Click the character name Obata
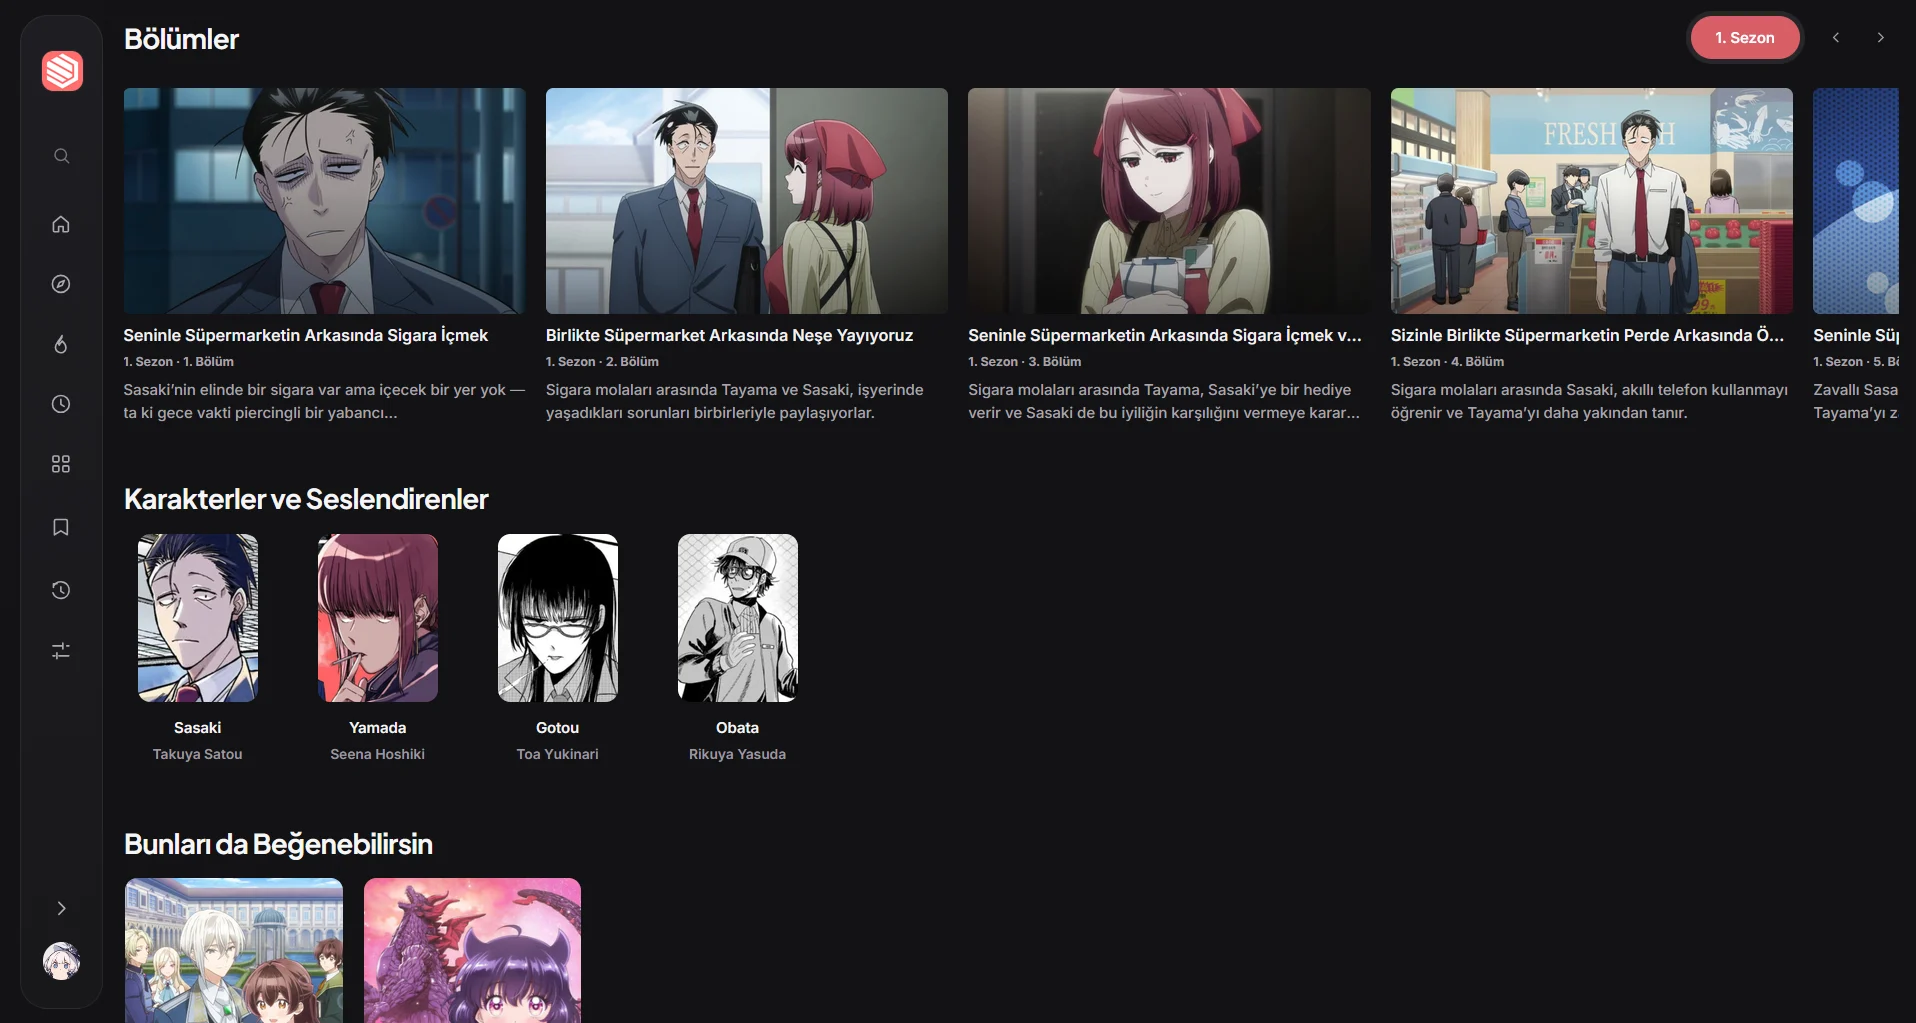 [738, 728]
